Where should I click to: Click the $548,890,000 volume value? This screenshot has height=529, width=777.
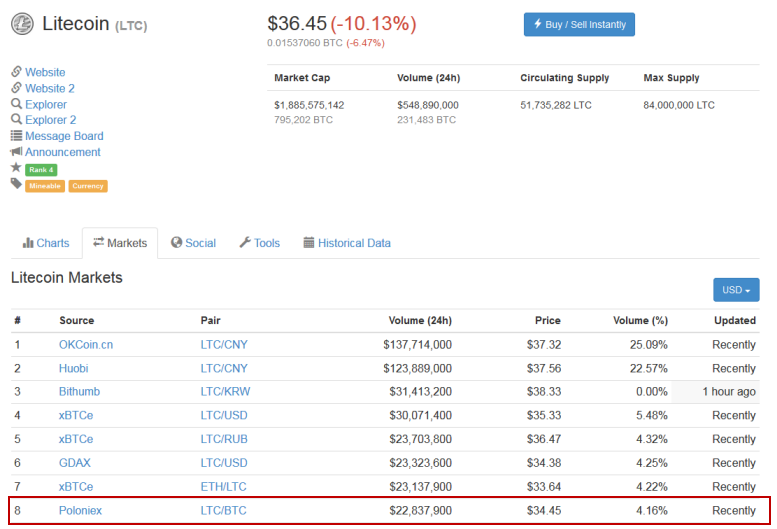click(428, 105)
